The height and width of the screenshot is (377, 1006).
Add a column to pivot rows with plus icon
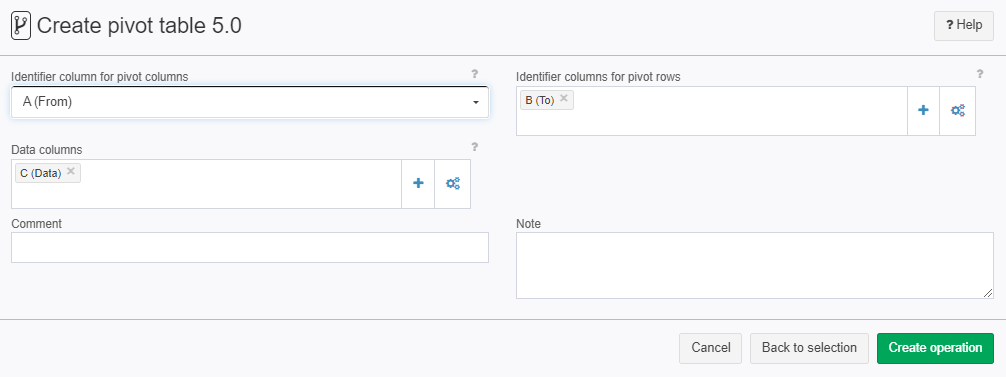point(923,110)
